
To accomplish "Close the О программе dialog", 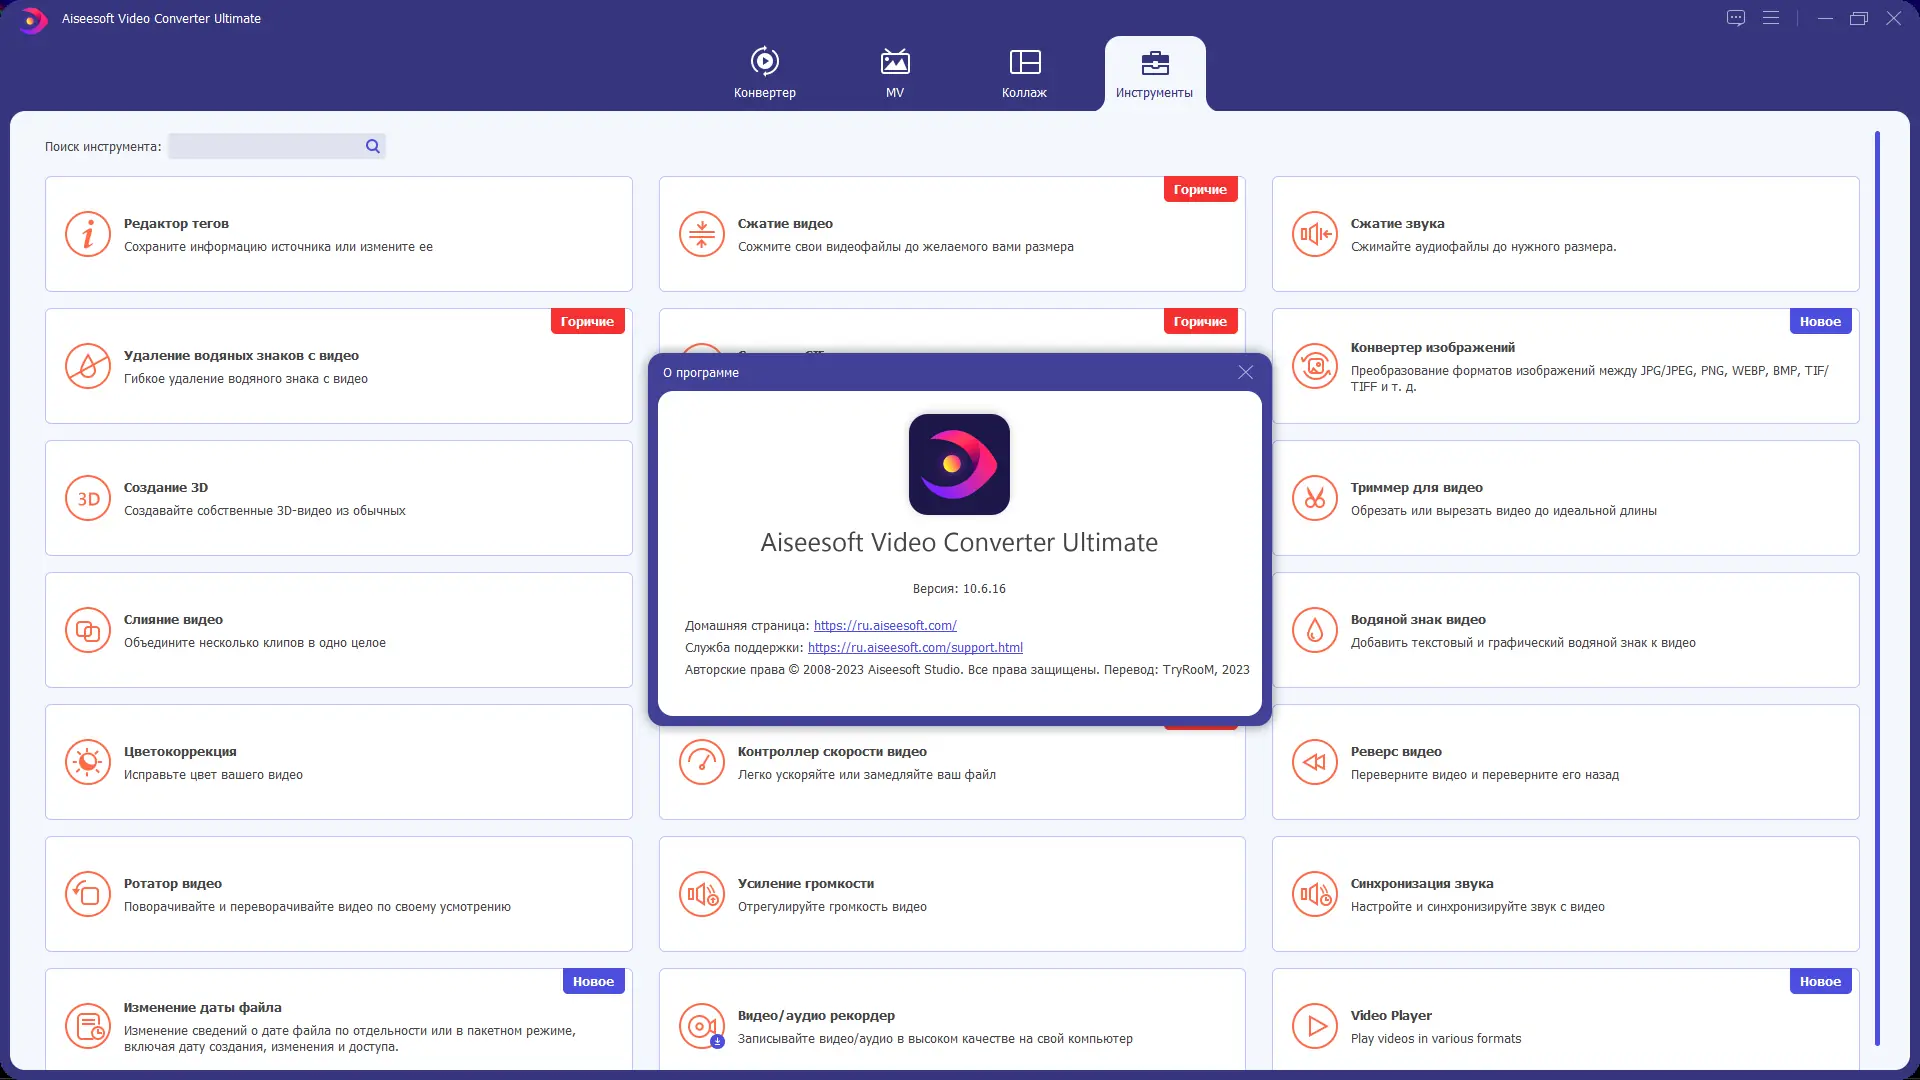I will click(1245, 372).
